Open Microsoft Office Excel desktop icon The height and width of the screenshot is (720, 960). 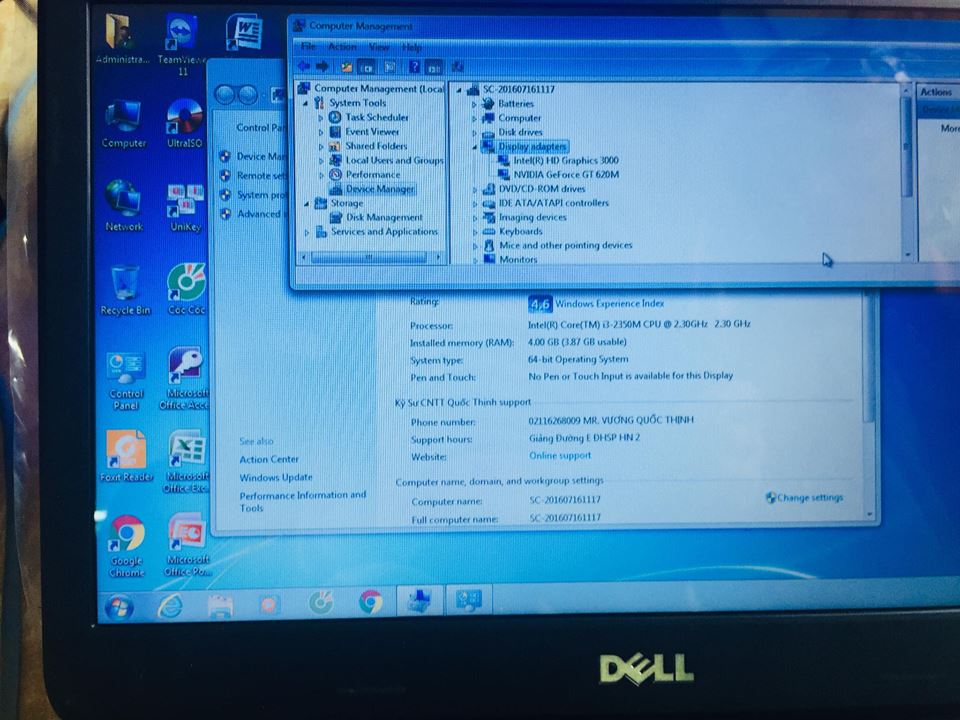click(x=186, y=461)
